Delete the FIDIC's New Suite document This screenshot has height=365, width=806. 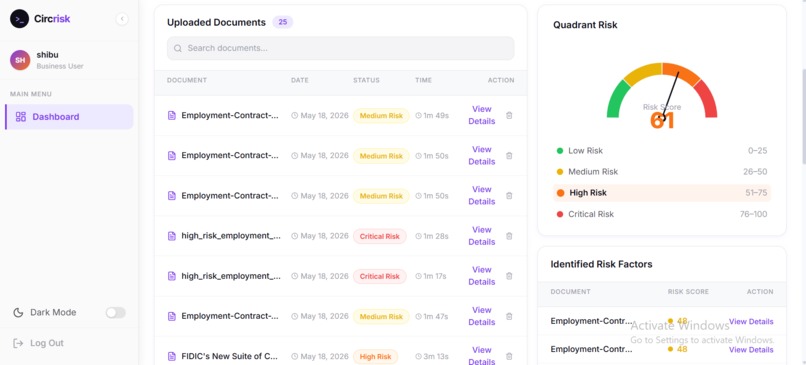pos(509,356)
